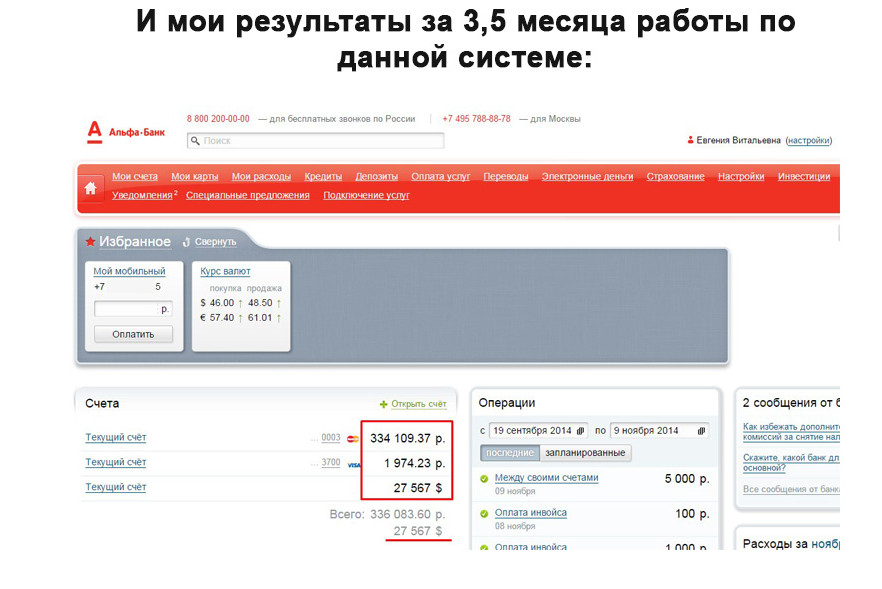Open Настройки in the red menu

click(x=741, y=176)
